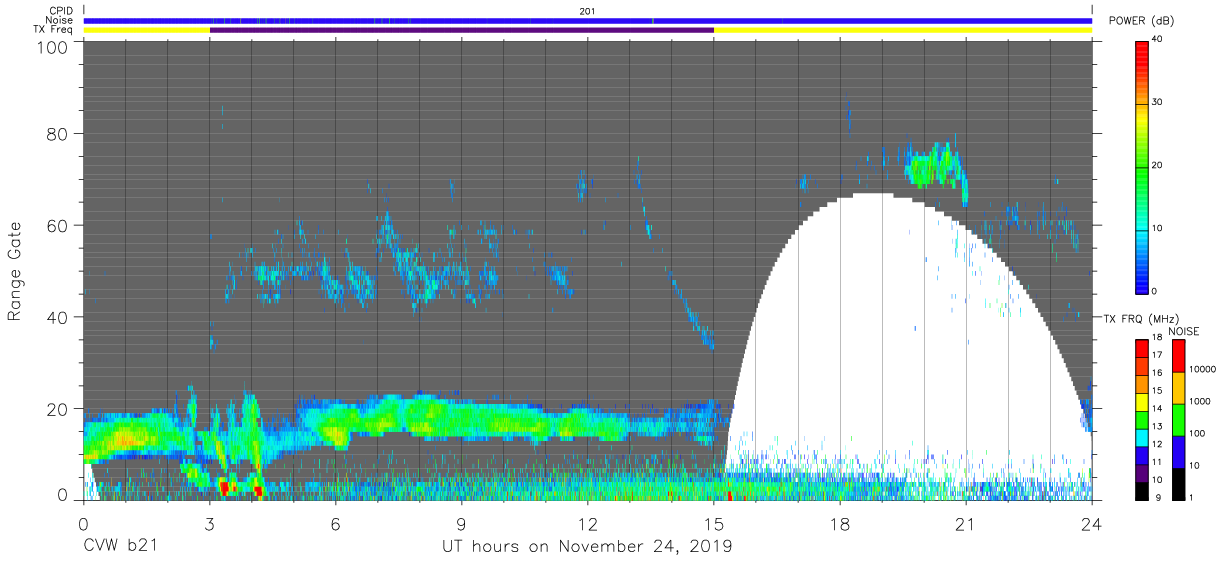This screenshot has height=567, width=1228.
Task: Click the power colorbar tick '40'
Action: tap(1157, 39)
